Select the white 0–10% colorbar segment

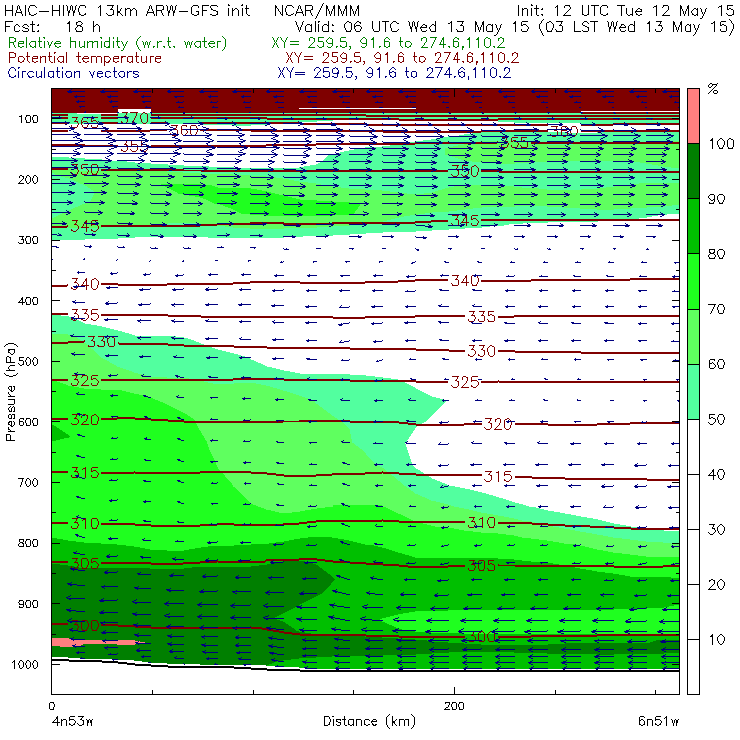[693, 667]
